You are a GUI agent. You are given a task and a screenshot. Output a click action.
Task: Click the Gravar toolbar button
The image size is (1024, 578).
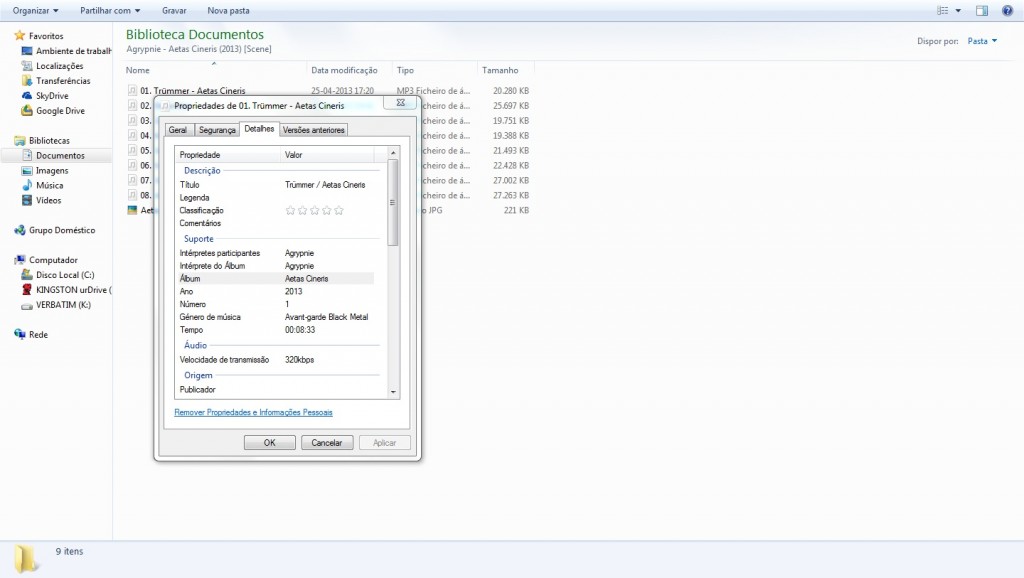pos(174,10)
